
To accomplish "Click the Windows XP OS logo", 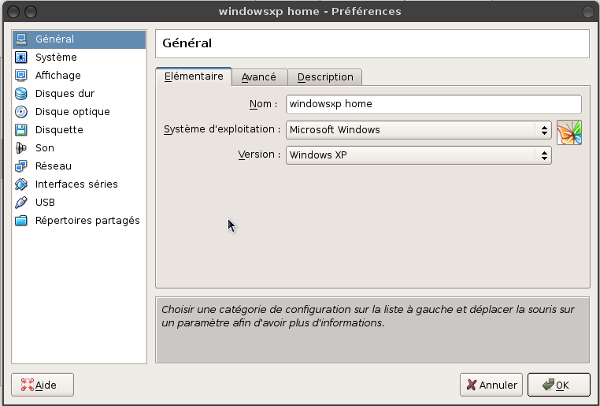I will [569, 133].
